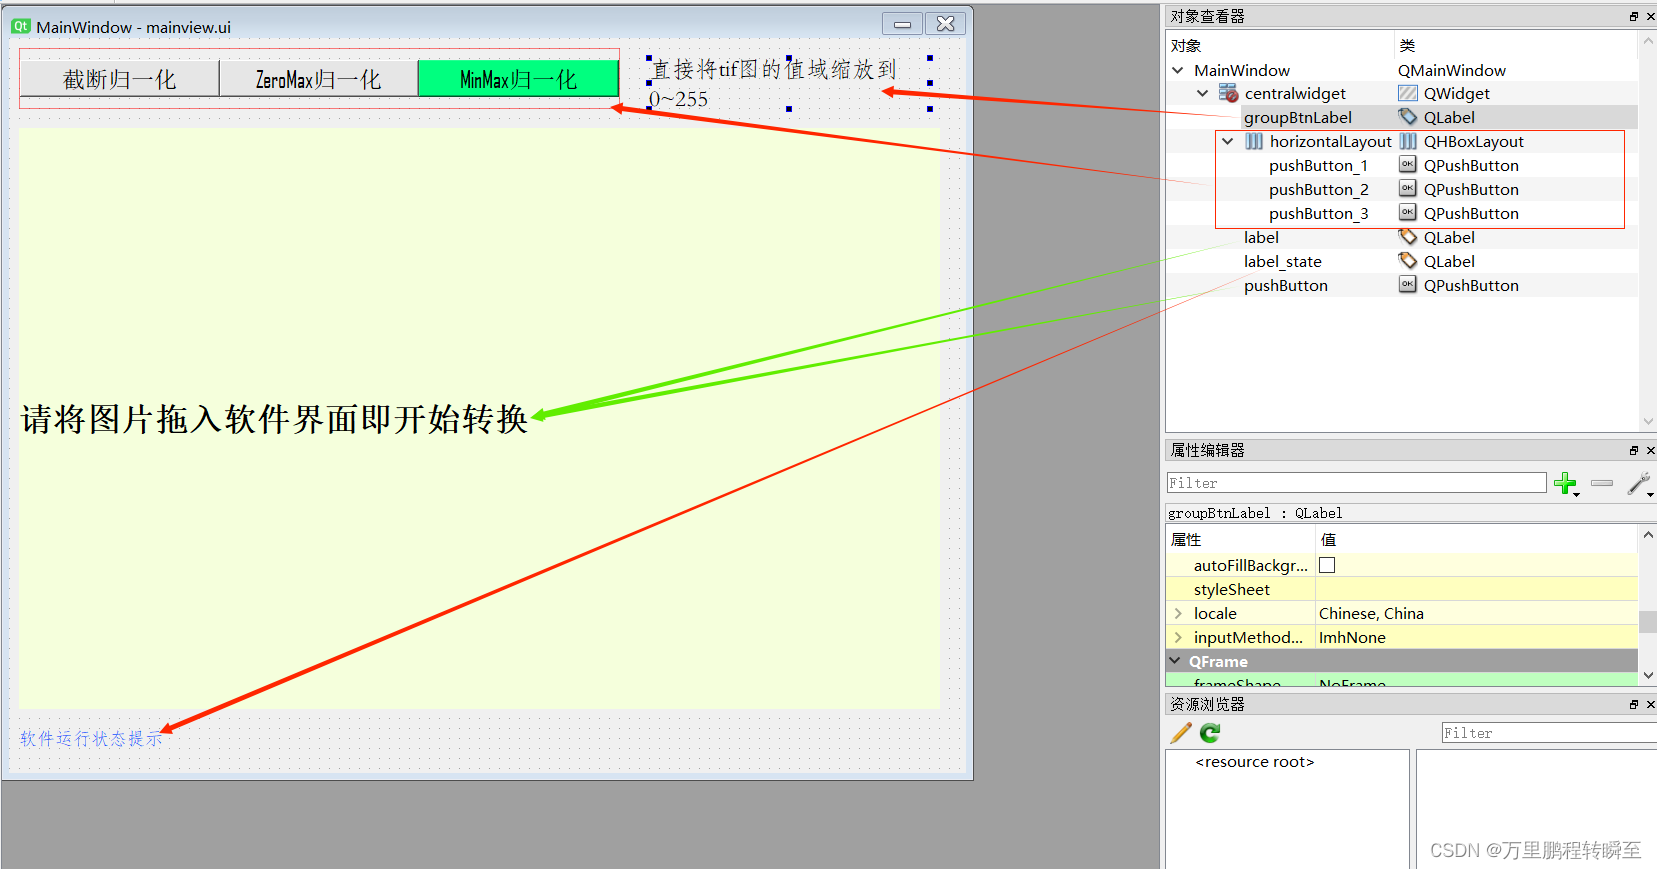Screen dimensions: 1657x869
Task: Close the 属性编辑器 panel
Action: click(x=1650, y=450)
